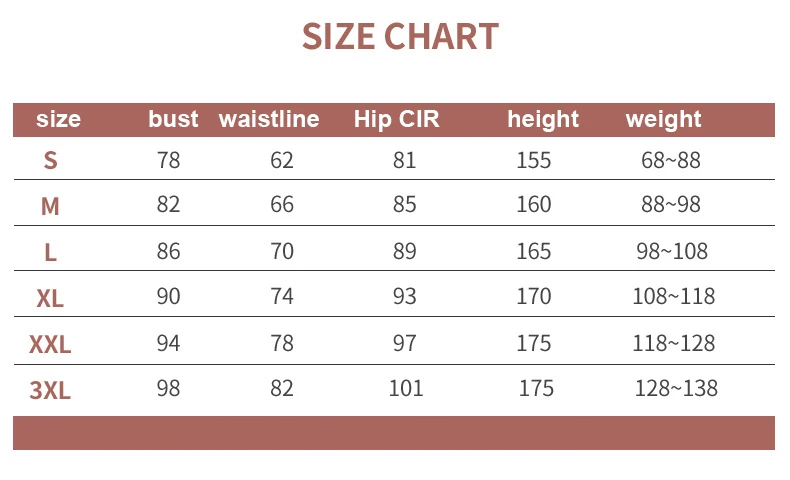The width and height of the screenshot is (790, 480).
Task: Click waistline value 70 in L row
Action: [x=282, y=251]
